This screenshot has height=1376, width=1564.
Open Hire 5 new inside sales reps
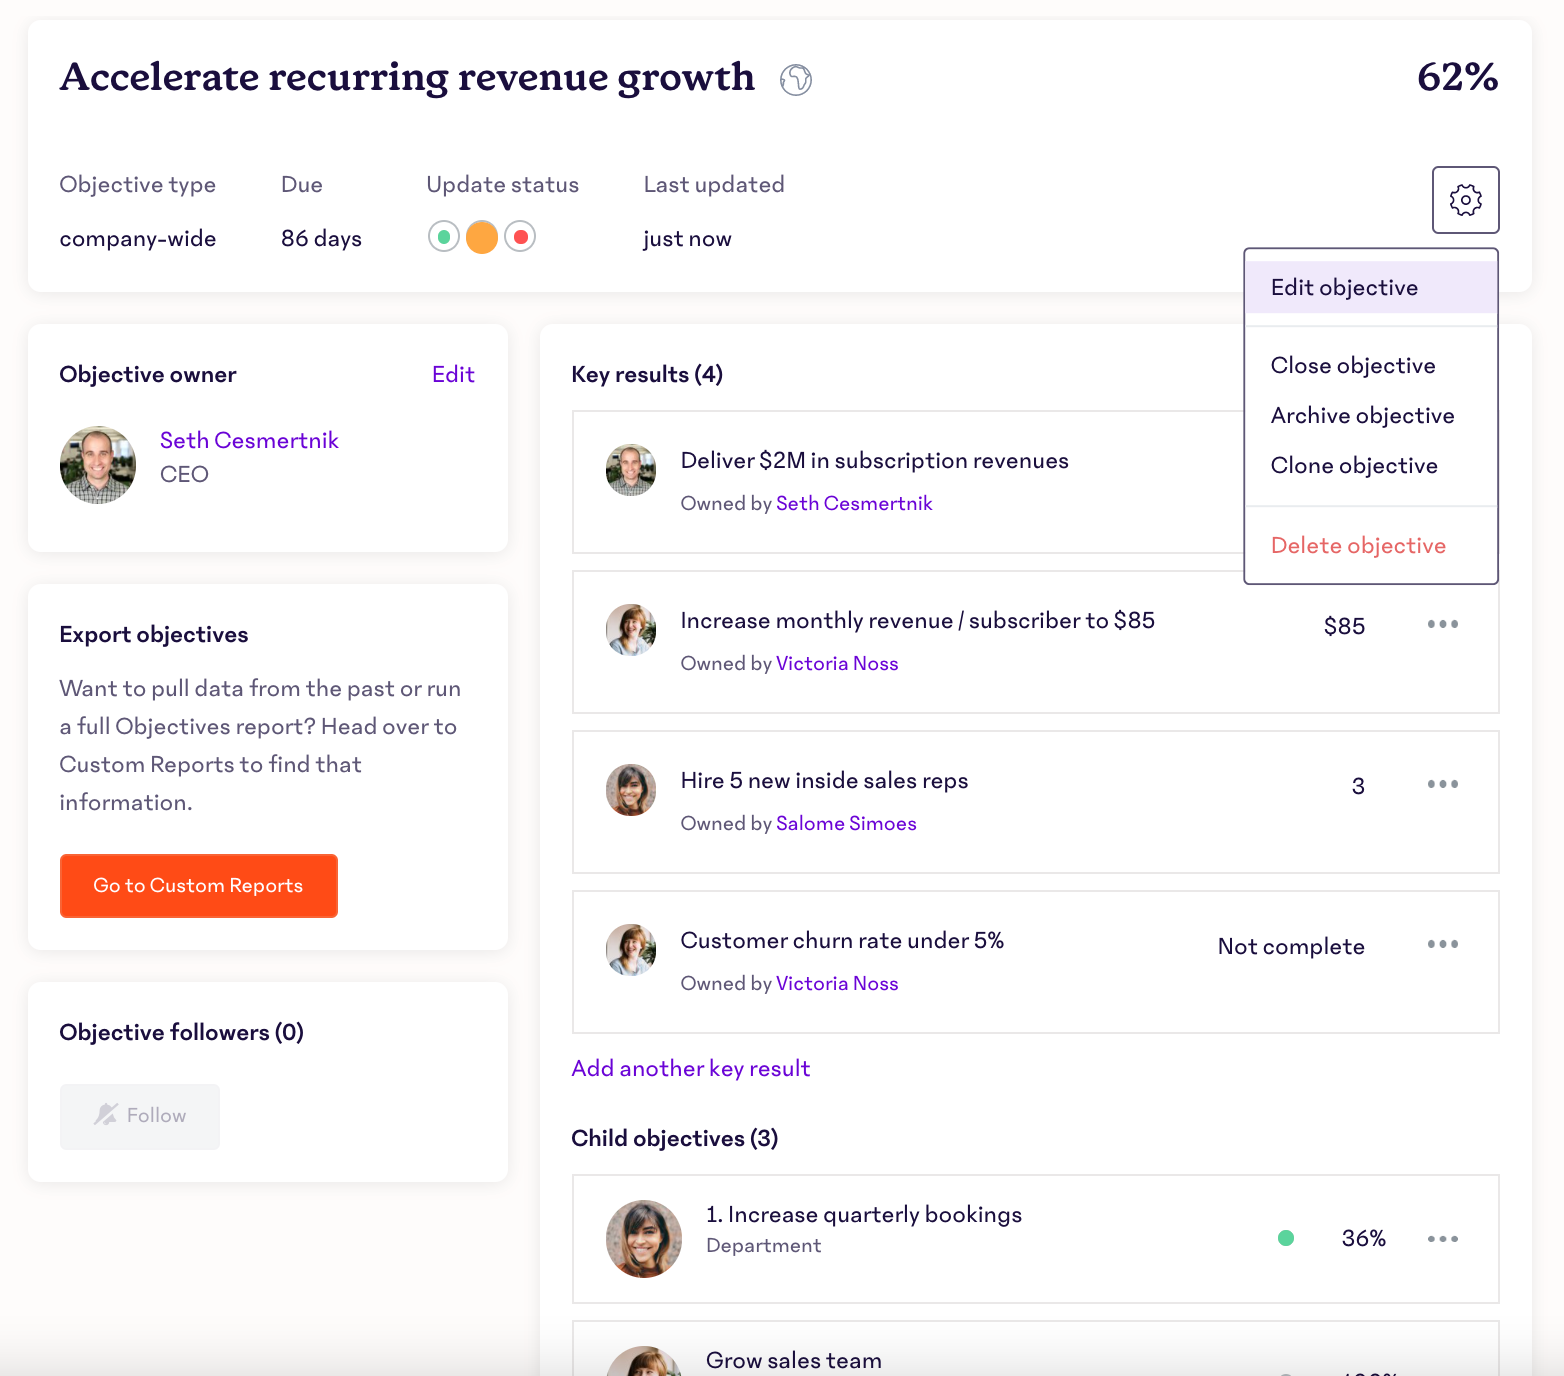(x=825, y=781)
